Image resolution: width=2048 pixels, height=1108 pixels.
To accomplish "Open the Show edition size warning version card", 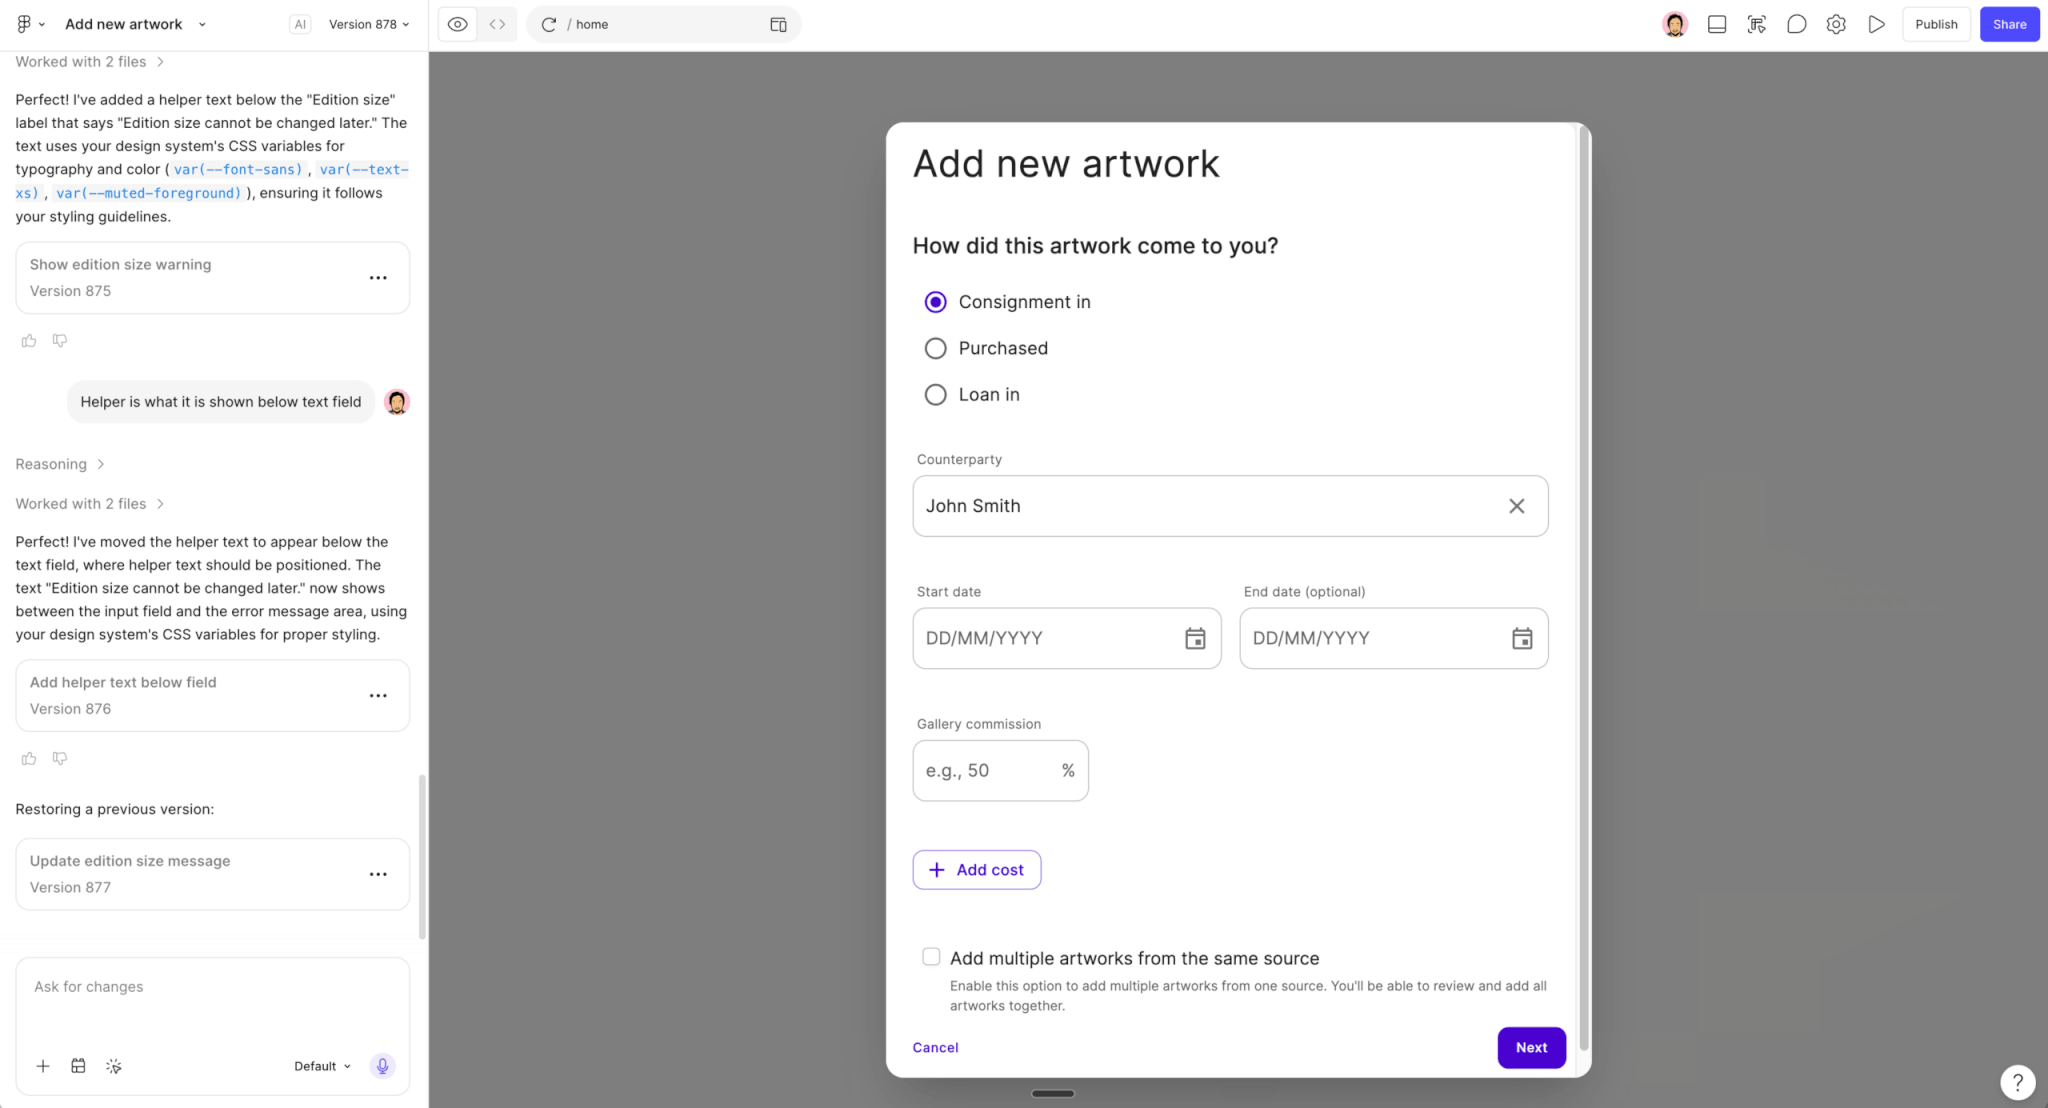I will [212, 278].
